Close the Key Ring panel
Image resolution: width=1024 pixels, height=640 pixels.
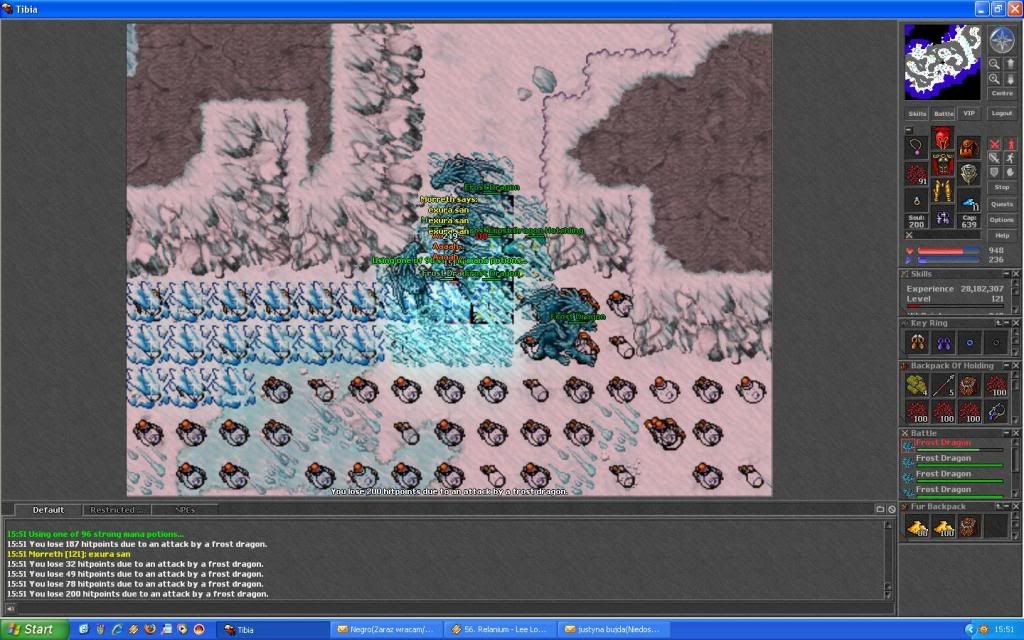pos(1016,323)
